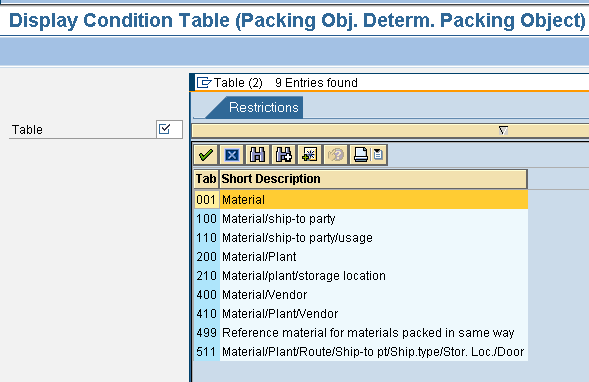Cancel the dialog with blue X icon

(x=231, y=155)
